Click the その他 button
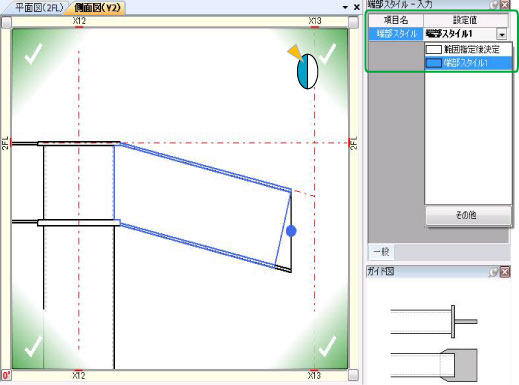 [468, 215]
